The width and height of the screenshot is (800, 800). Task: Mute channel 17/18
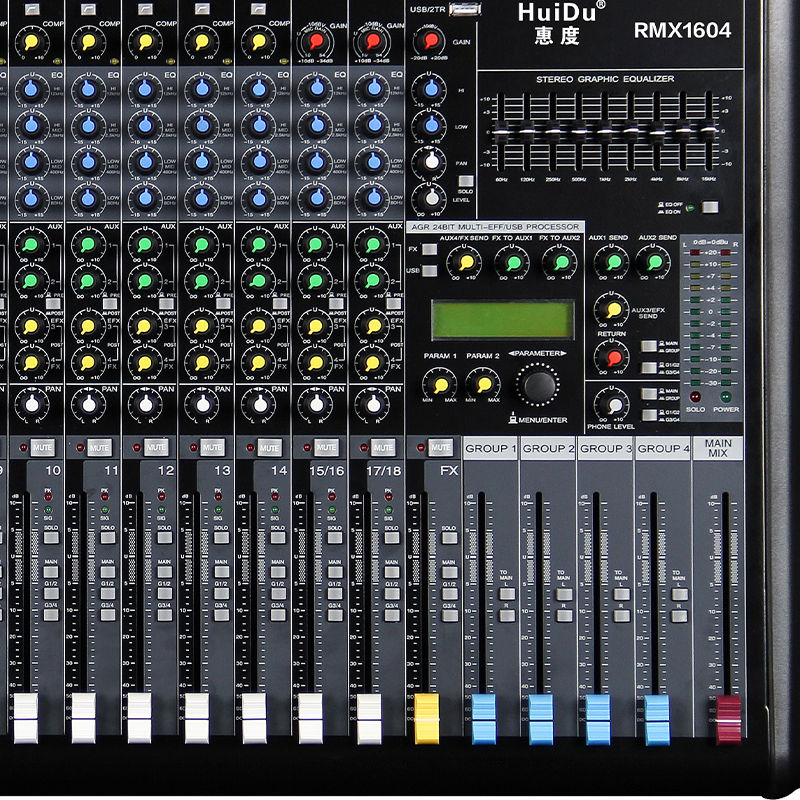(x=383, y=447)
